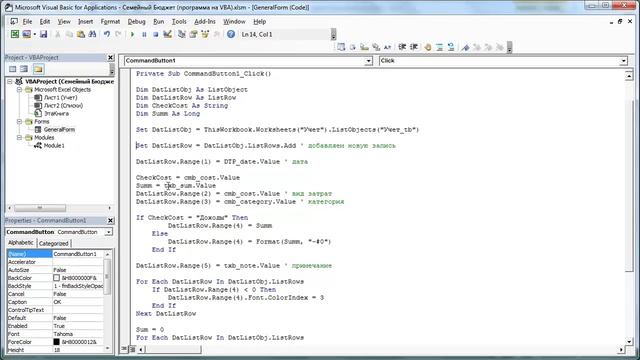The height and width of the screenshot is (360, 640).
Task: Save the workbook with the floppy icon
Action: coord(43,34)
